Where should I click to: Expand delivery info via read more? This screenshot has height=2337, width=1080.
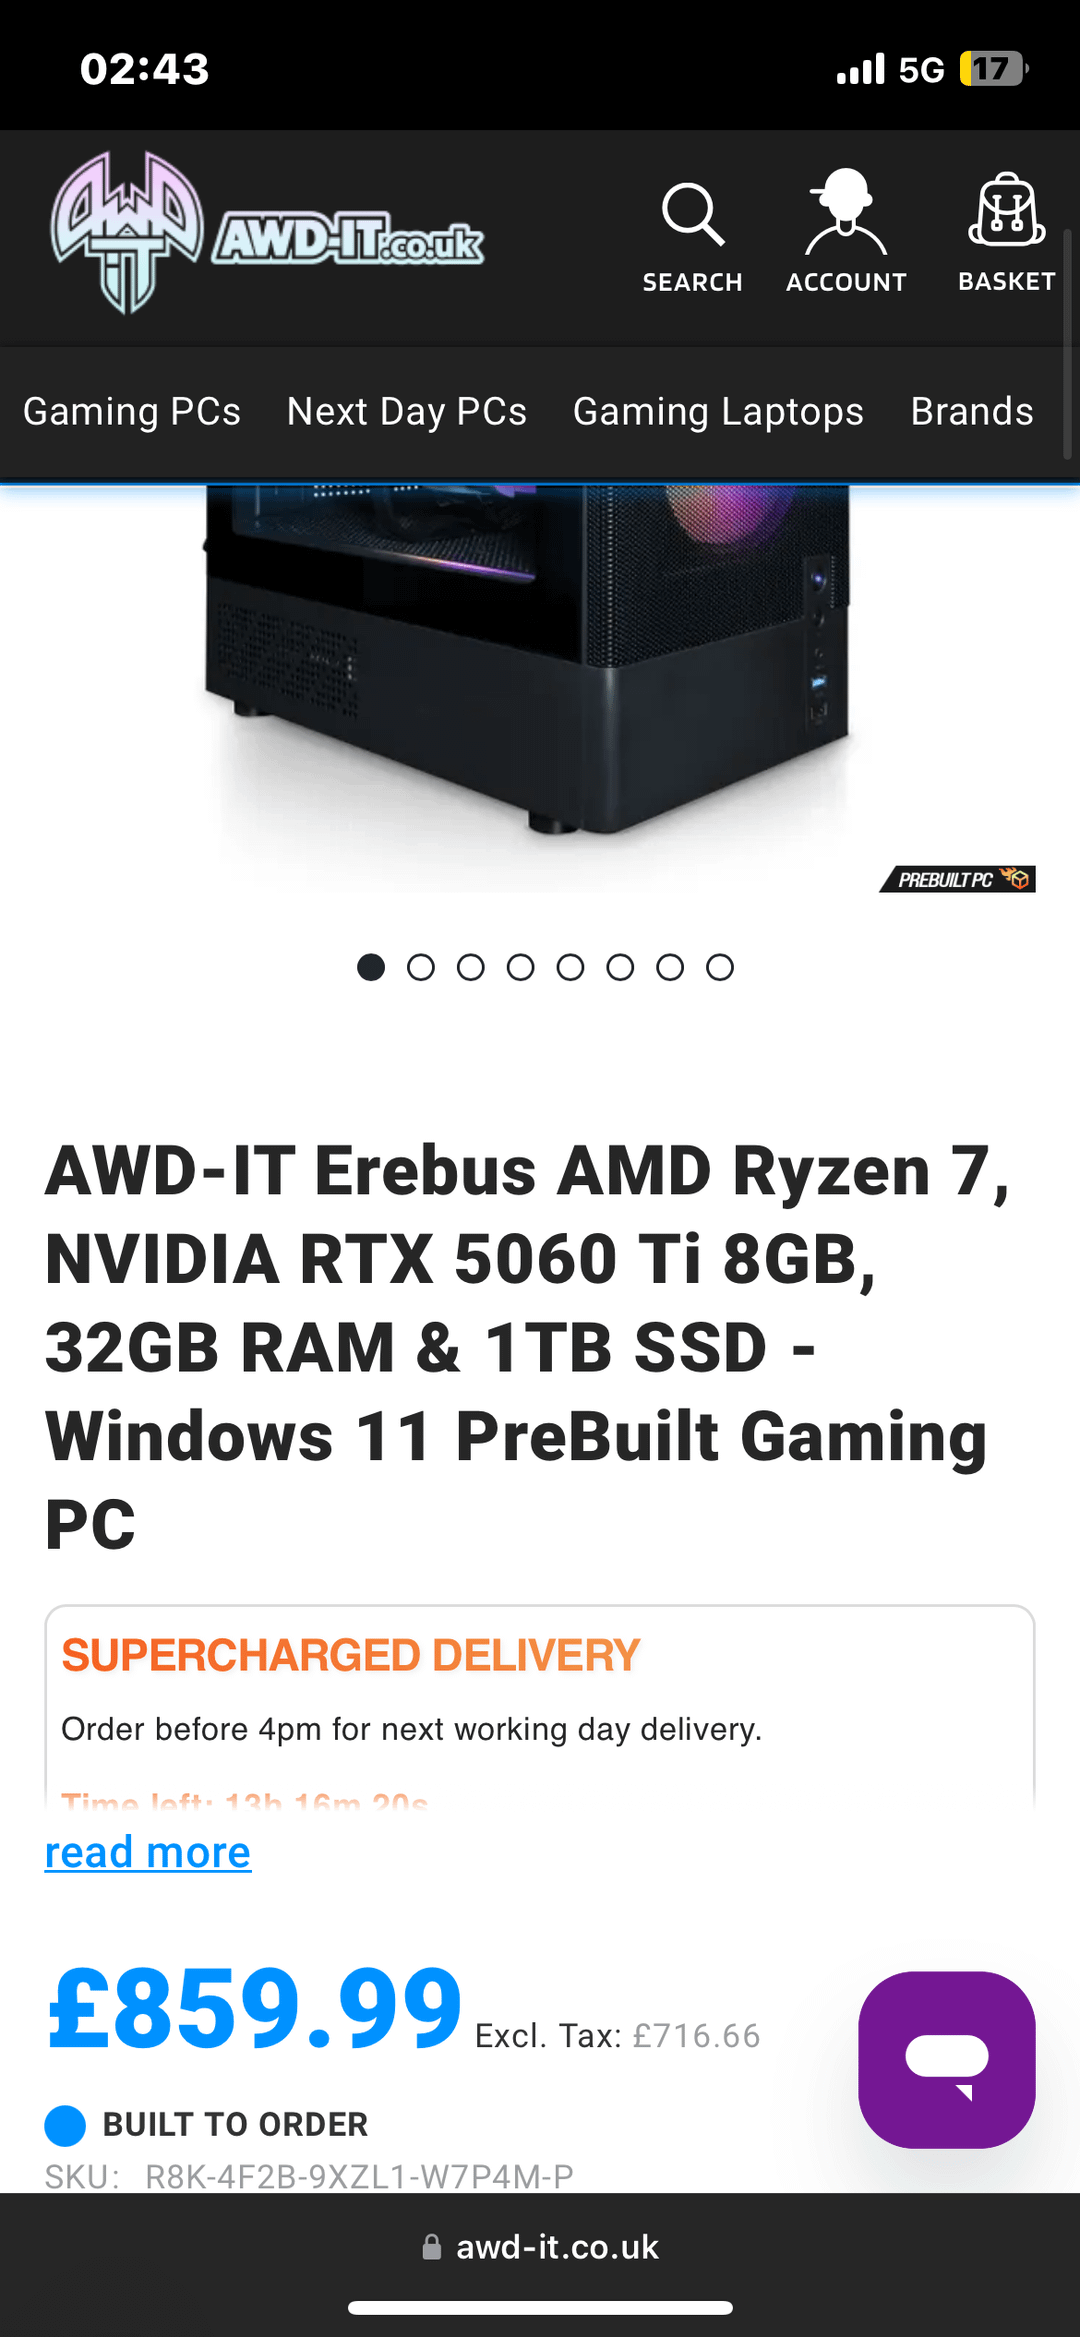tap(148, 1853)
